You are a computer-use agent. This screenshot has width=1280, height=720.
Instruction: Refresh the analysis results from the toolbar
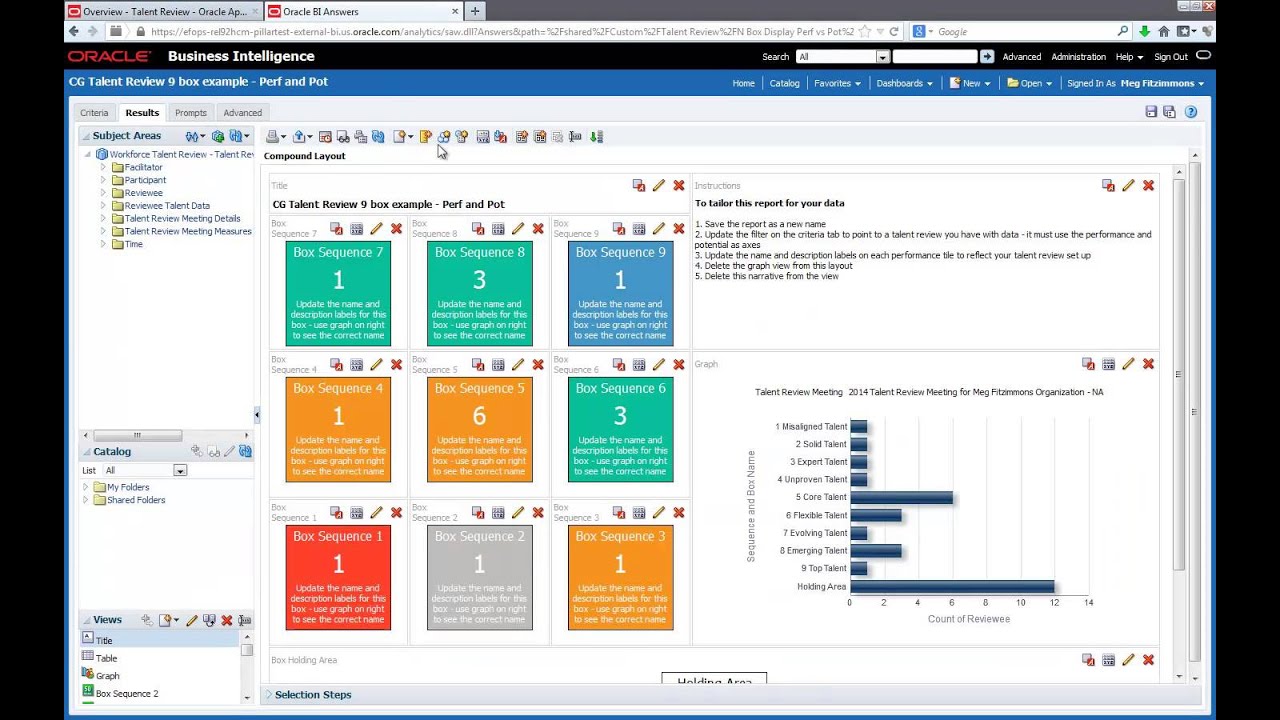coord(378,136)
